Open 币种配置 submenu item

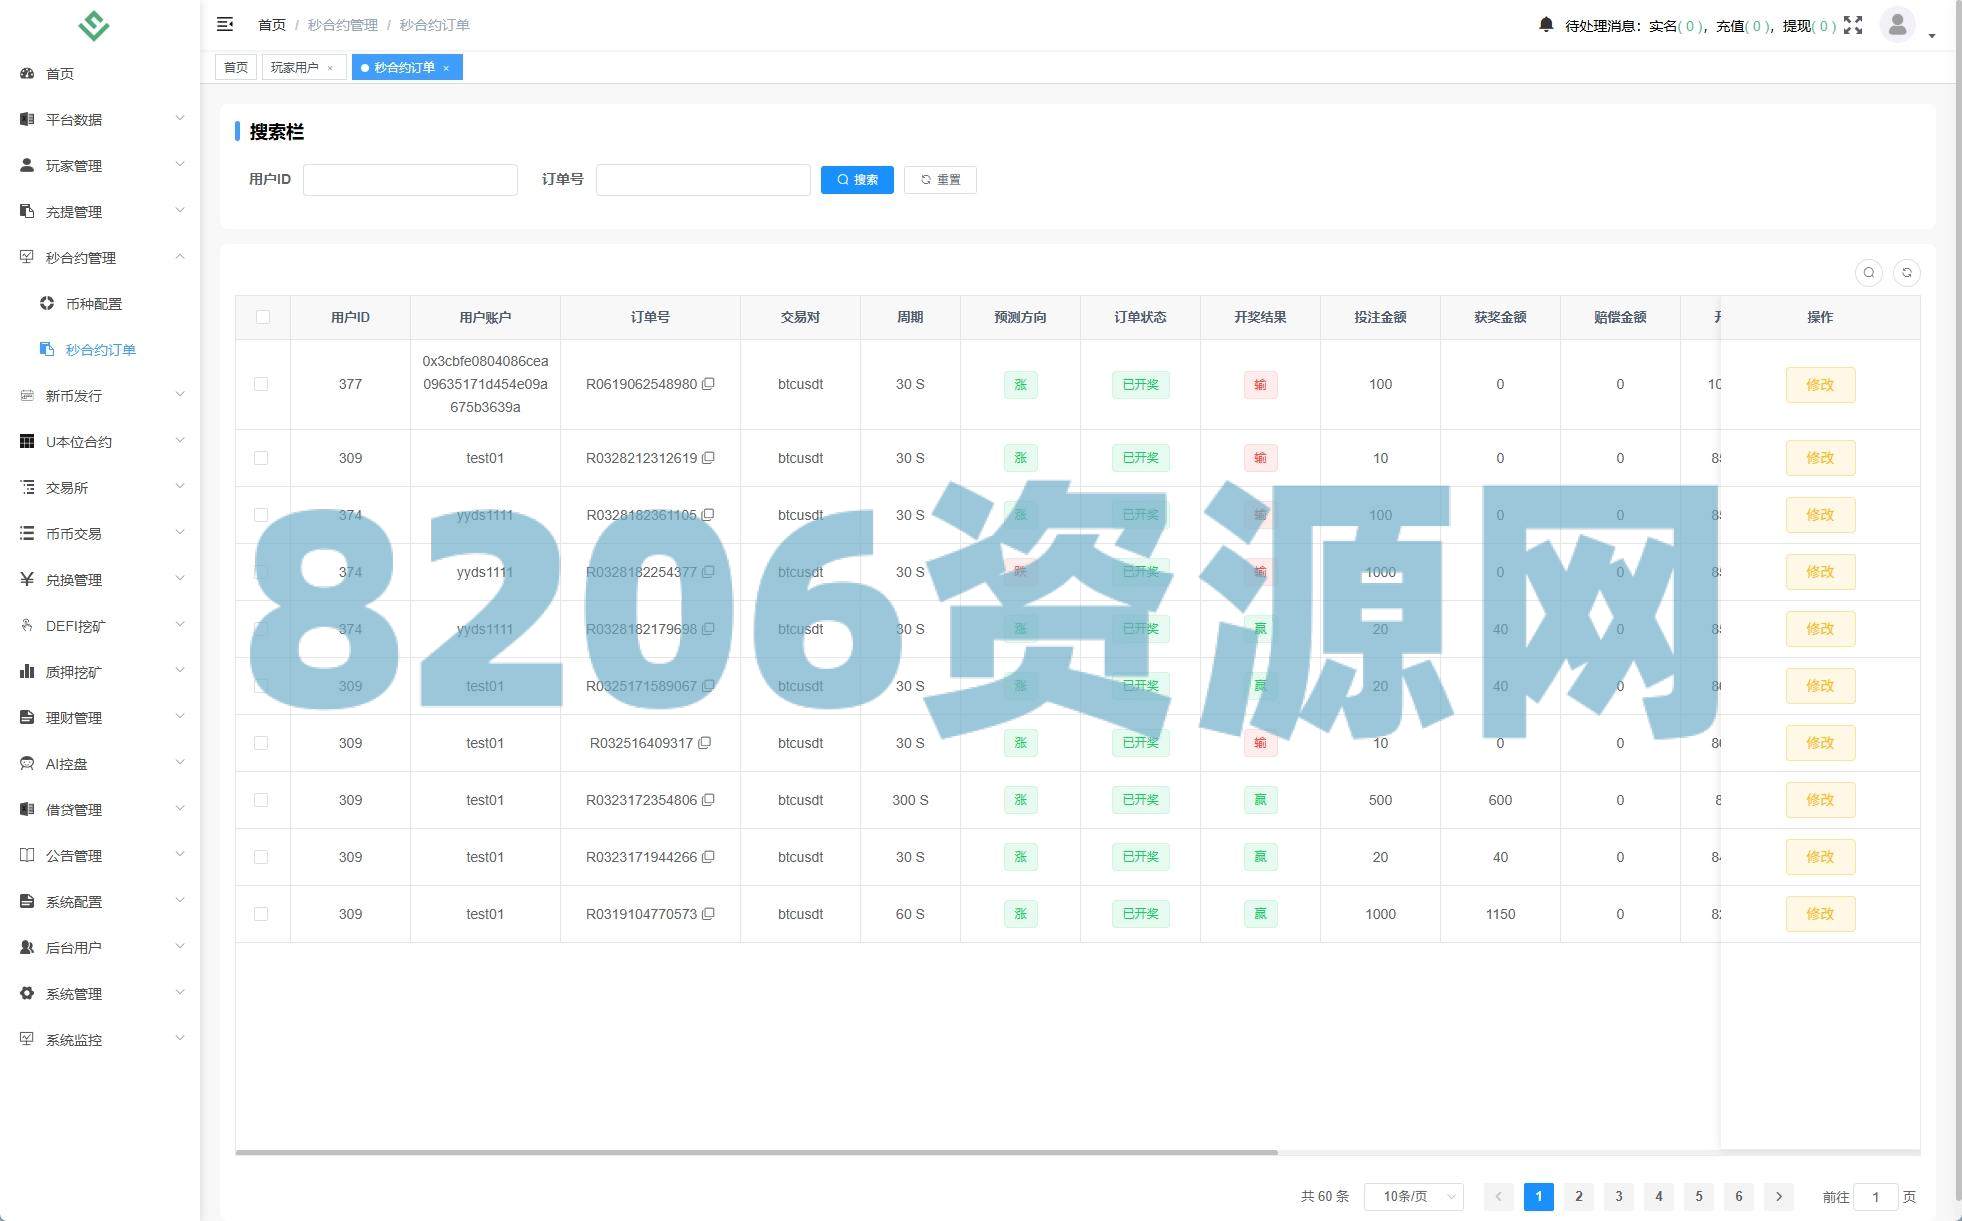tap(93, 303)
